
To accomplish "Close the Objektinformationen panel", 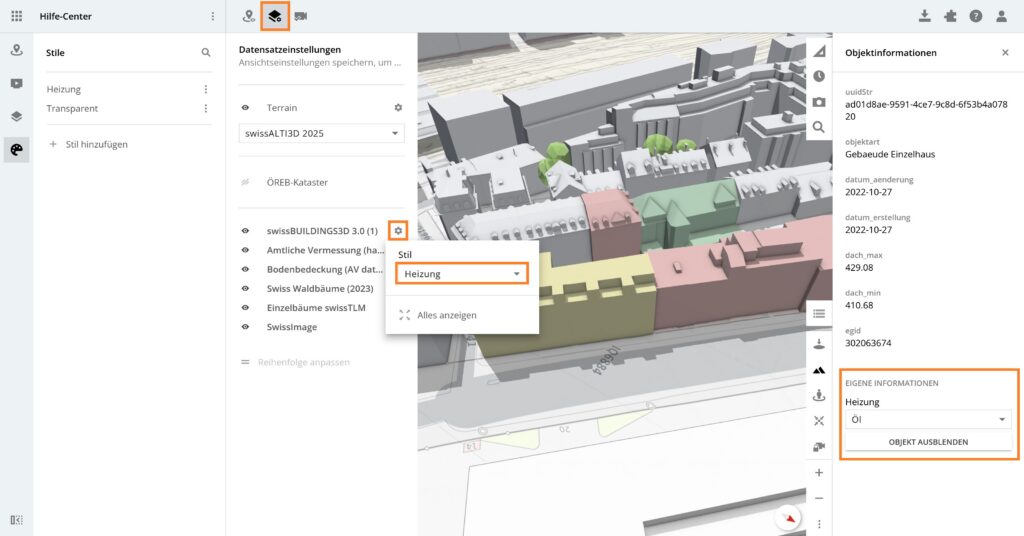I will pyautogui.click(x=1005, y=52).
